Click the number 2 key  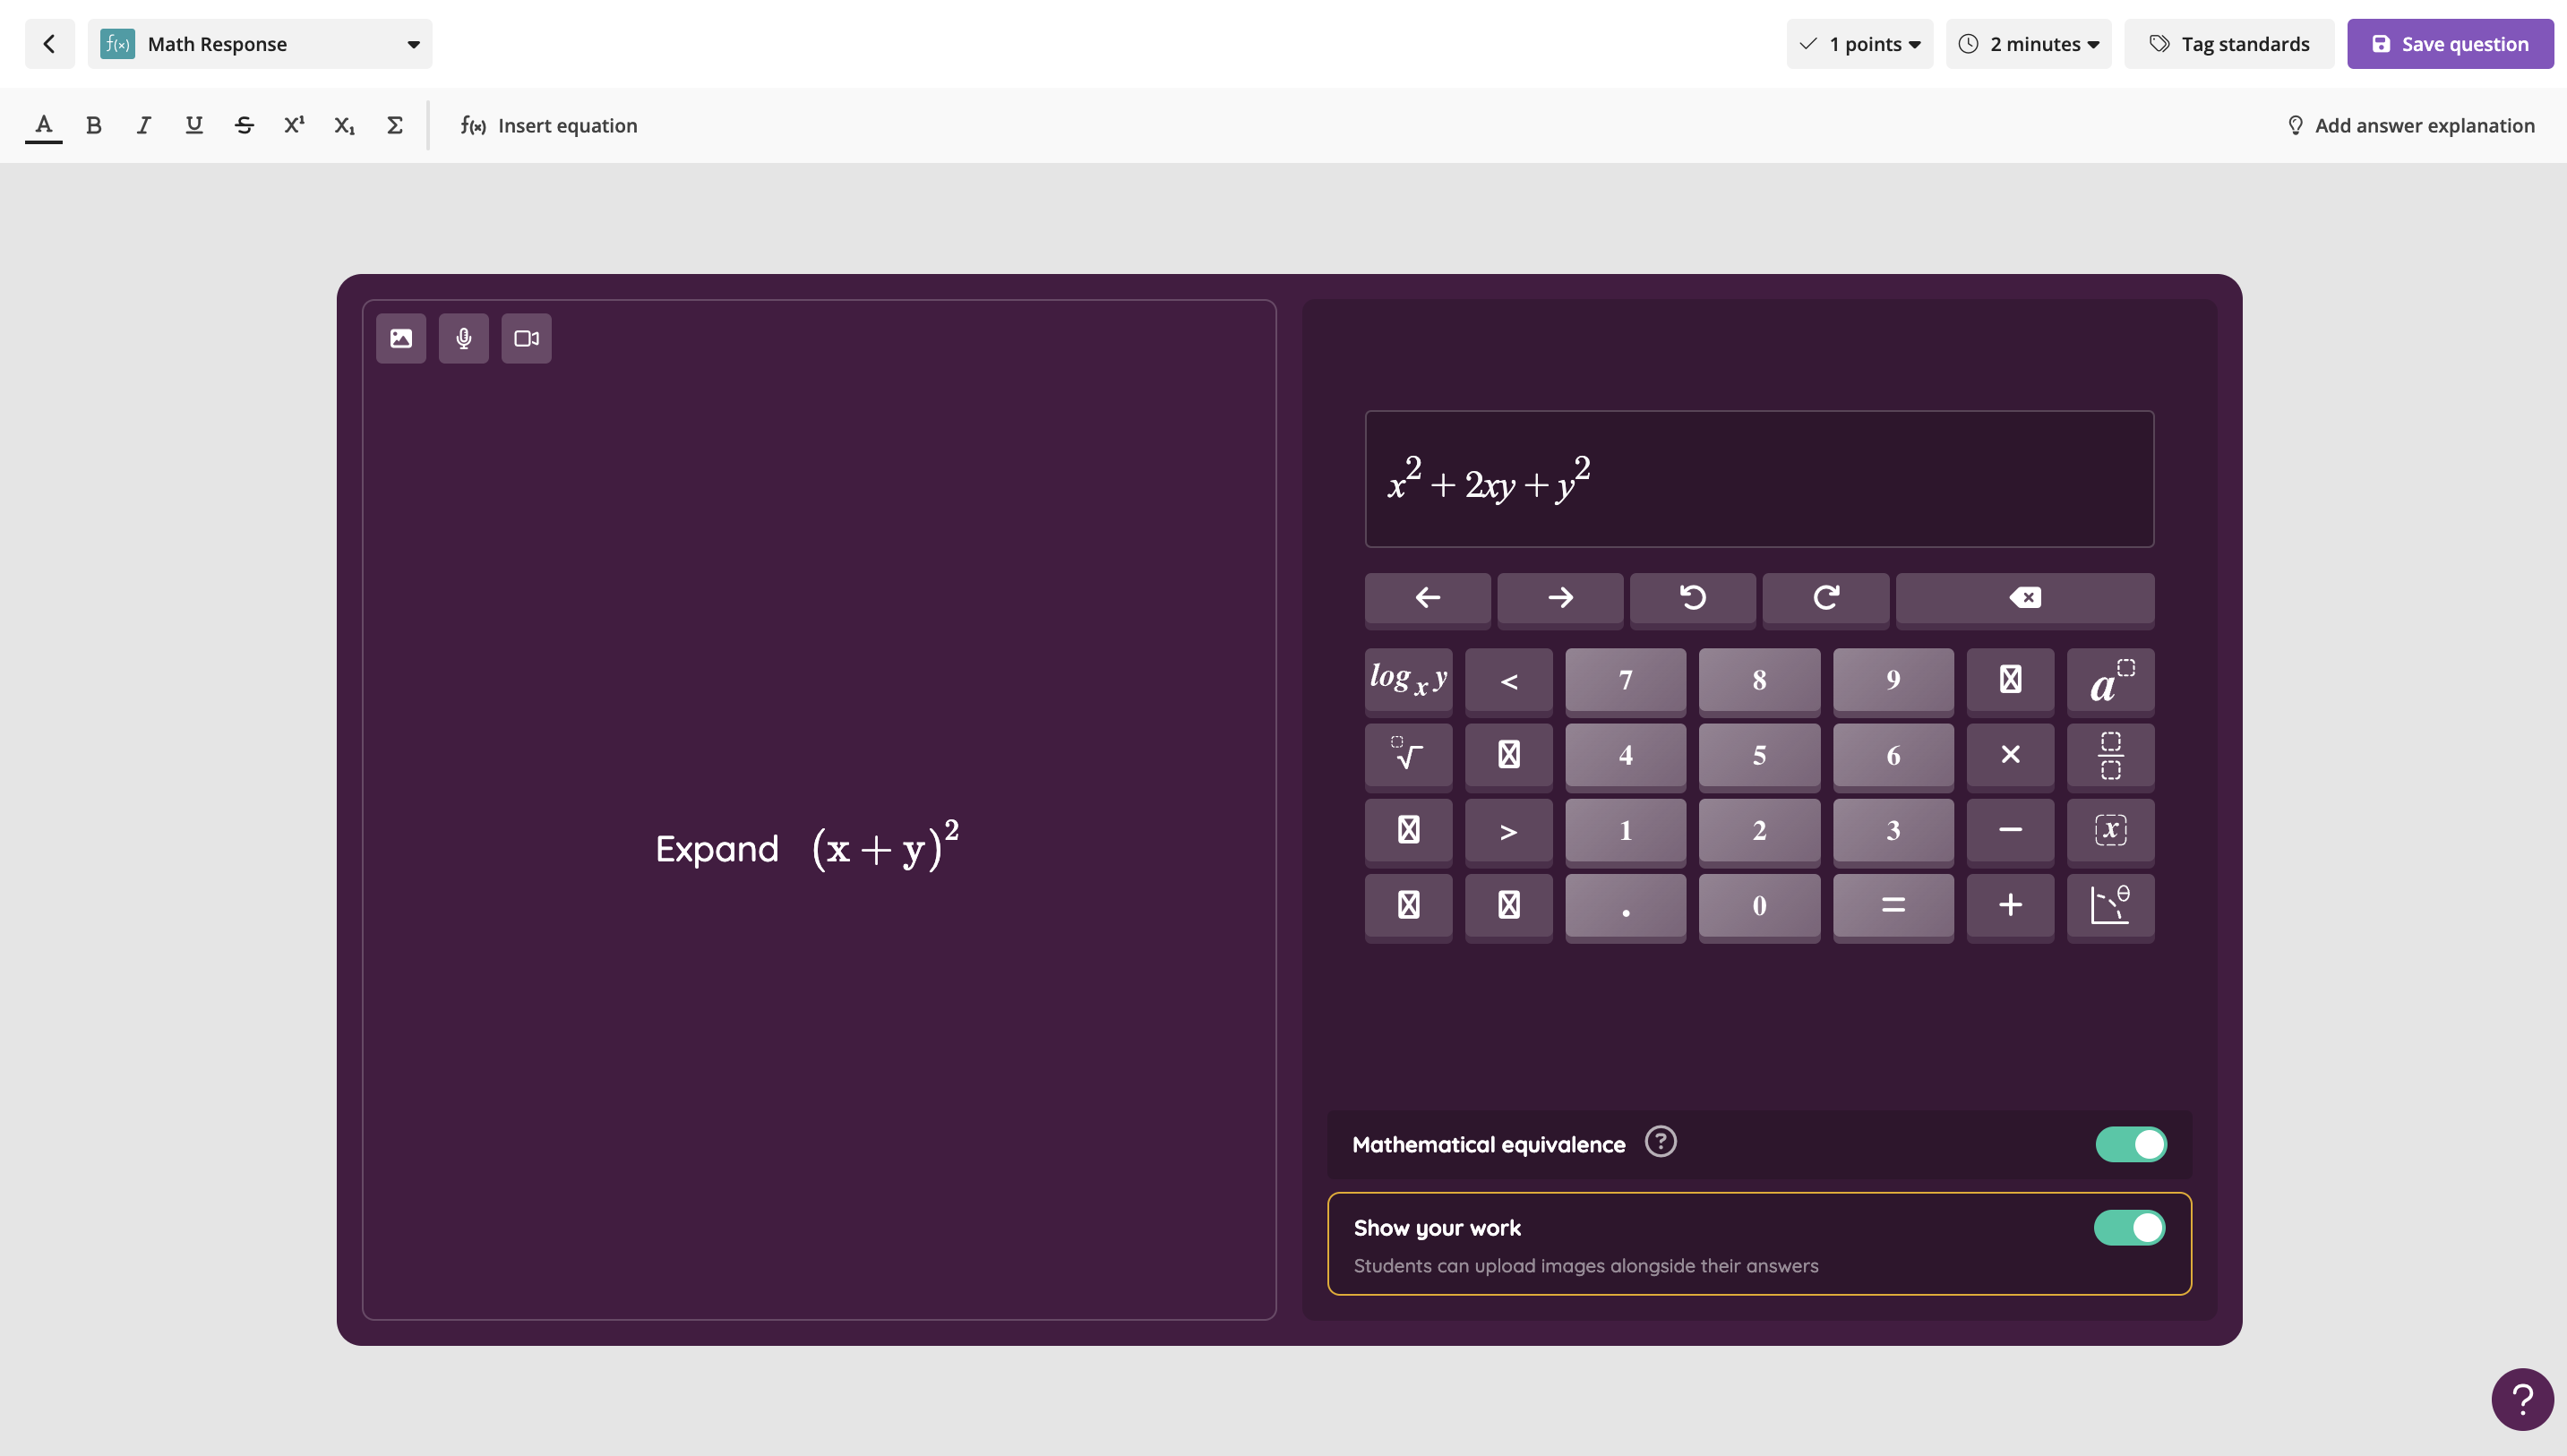click(1759, 831)
